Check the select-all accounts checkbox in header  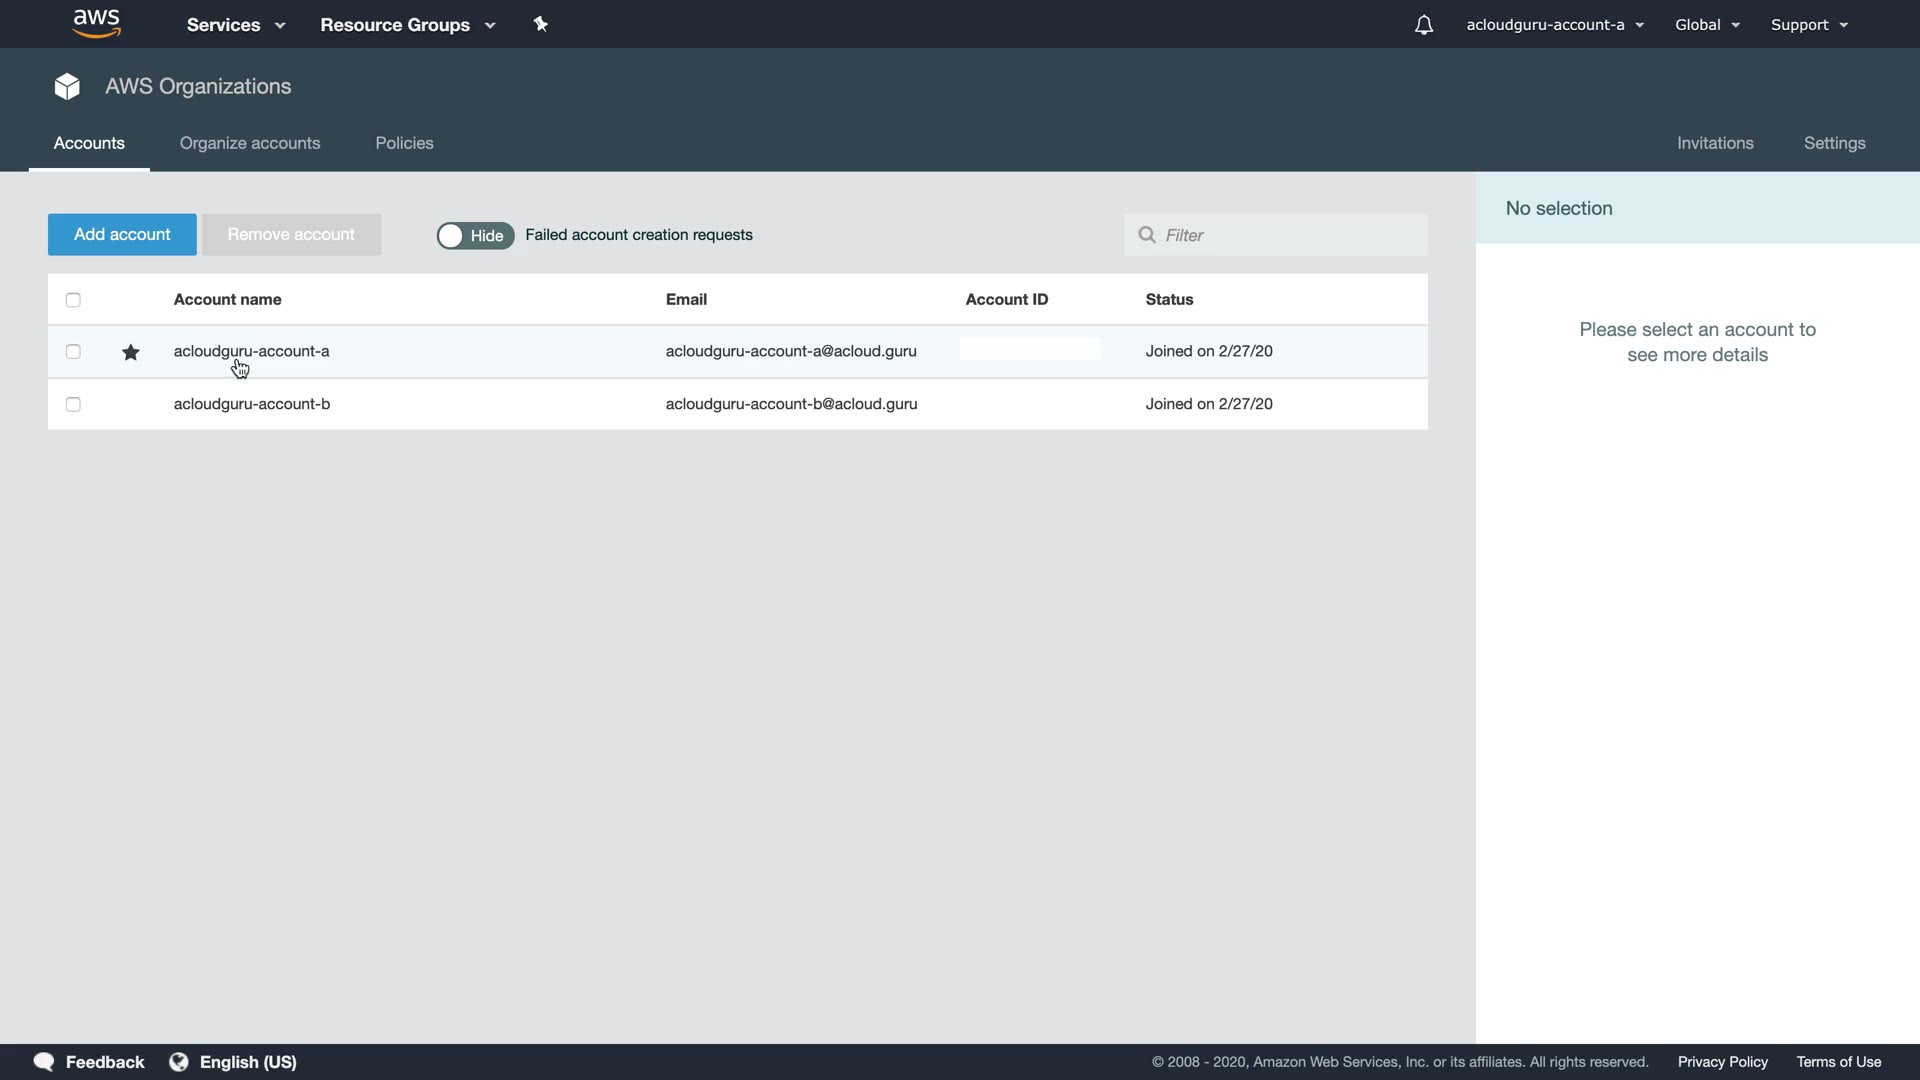point(73,300)
